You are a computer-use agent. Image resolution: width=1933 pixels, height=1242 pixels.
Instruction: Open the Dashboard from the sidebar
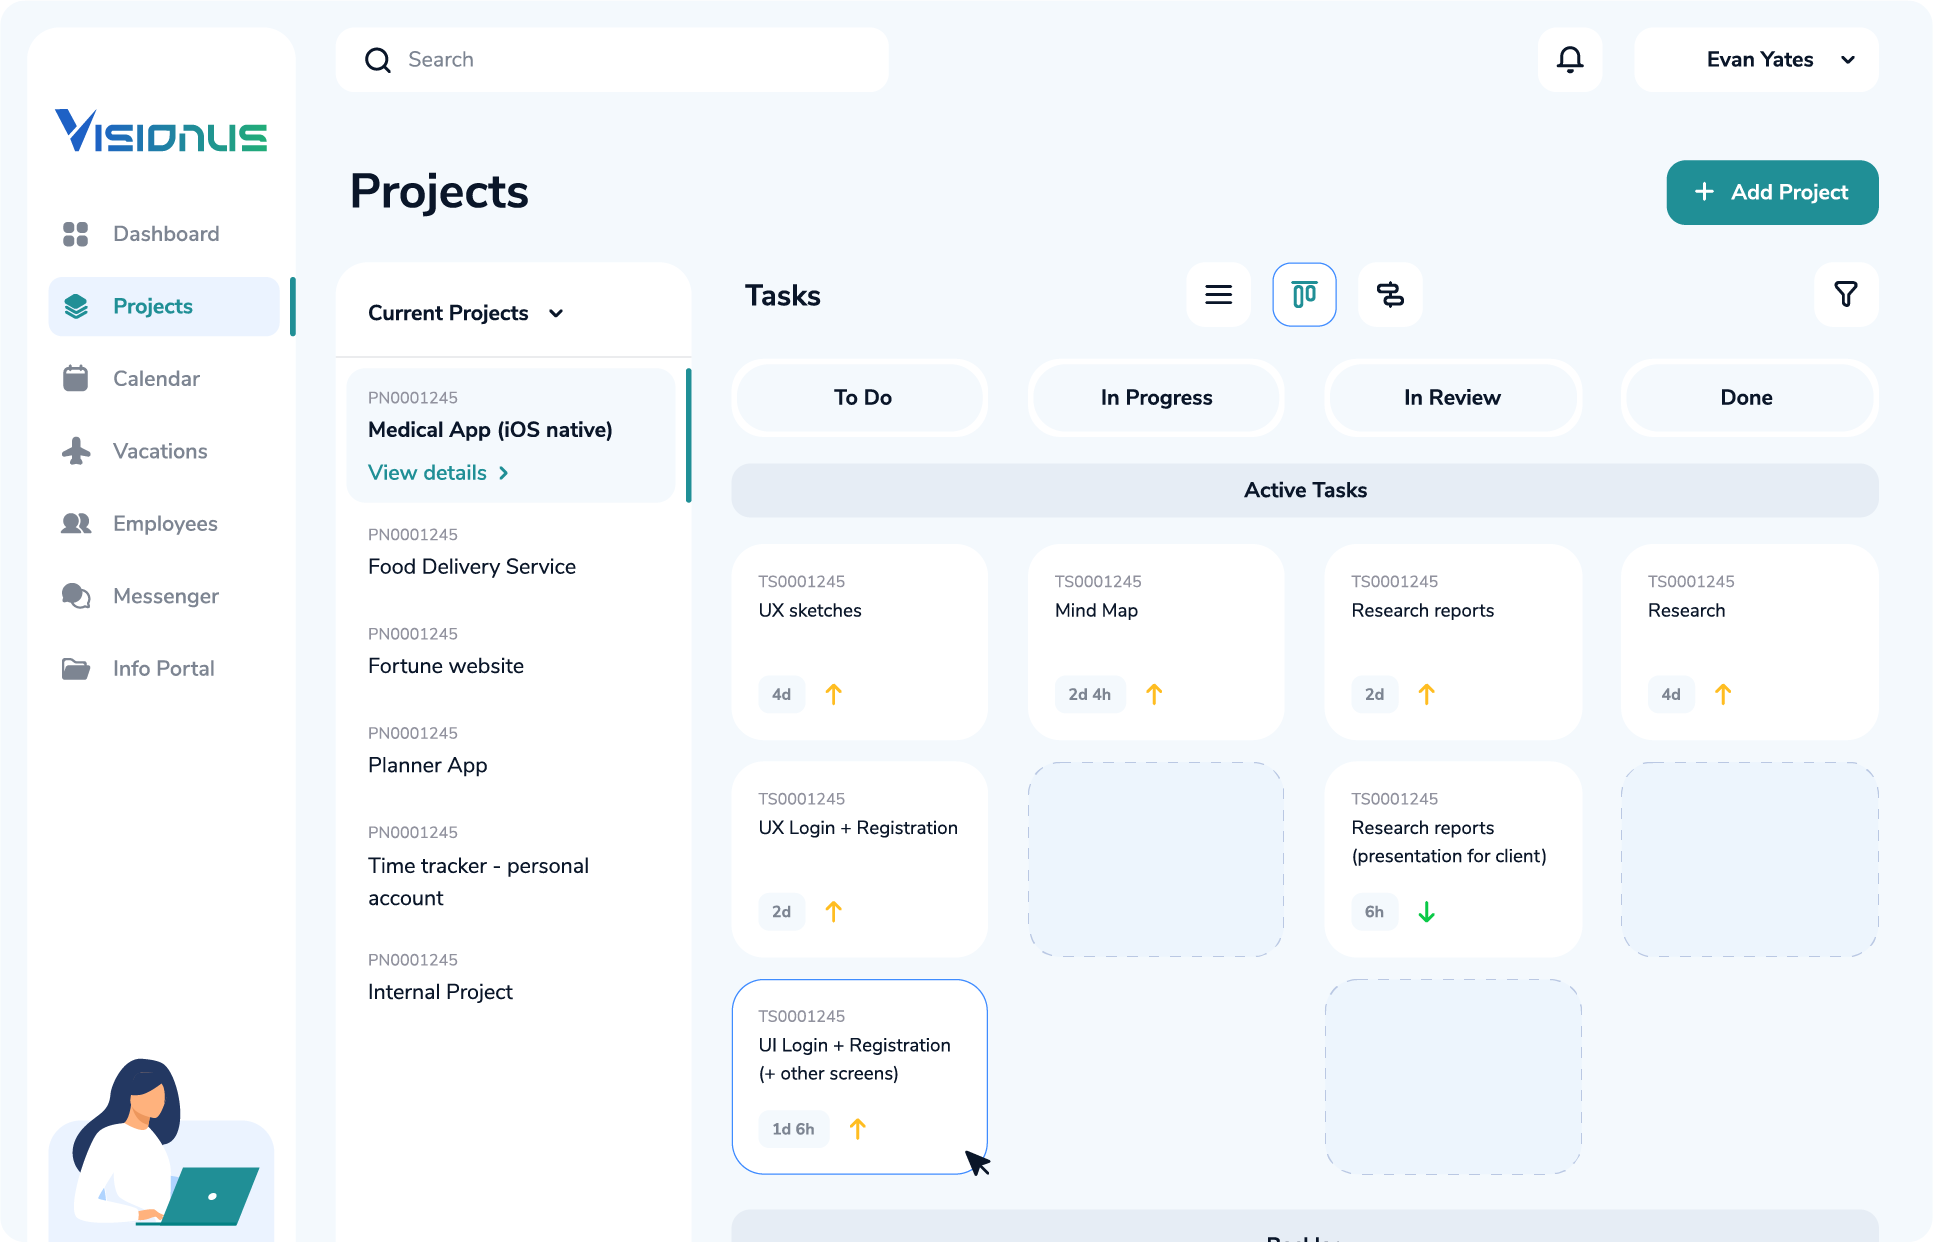(165, 233)
